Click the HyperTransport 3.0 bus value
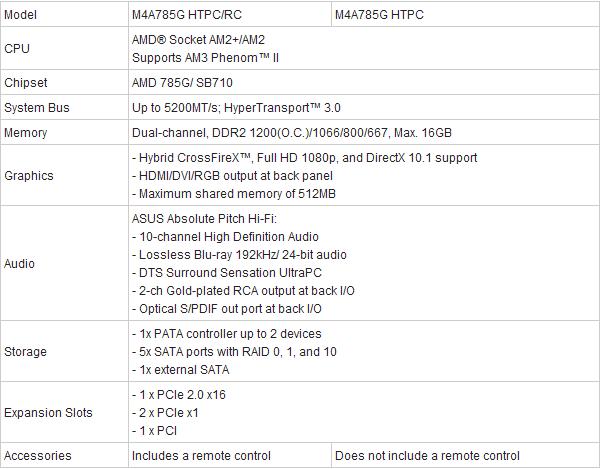This screenshot has height=469, width=601. [236, 108]
